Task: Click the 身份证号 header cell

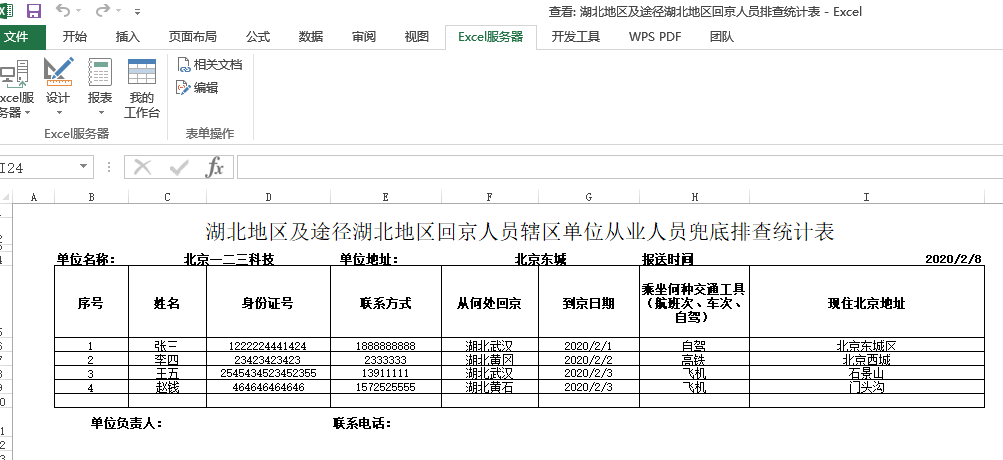Action: (x=269, y=302)
